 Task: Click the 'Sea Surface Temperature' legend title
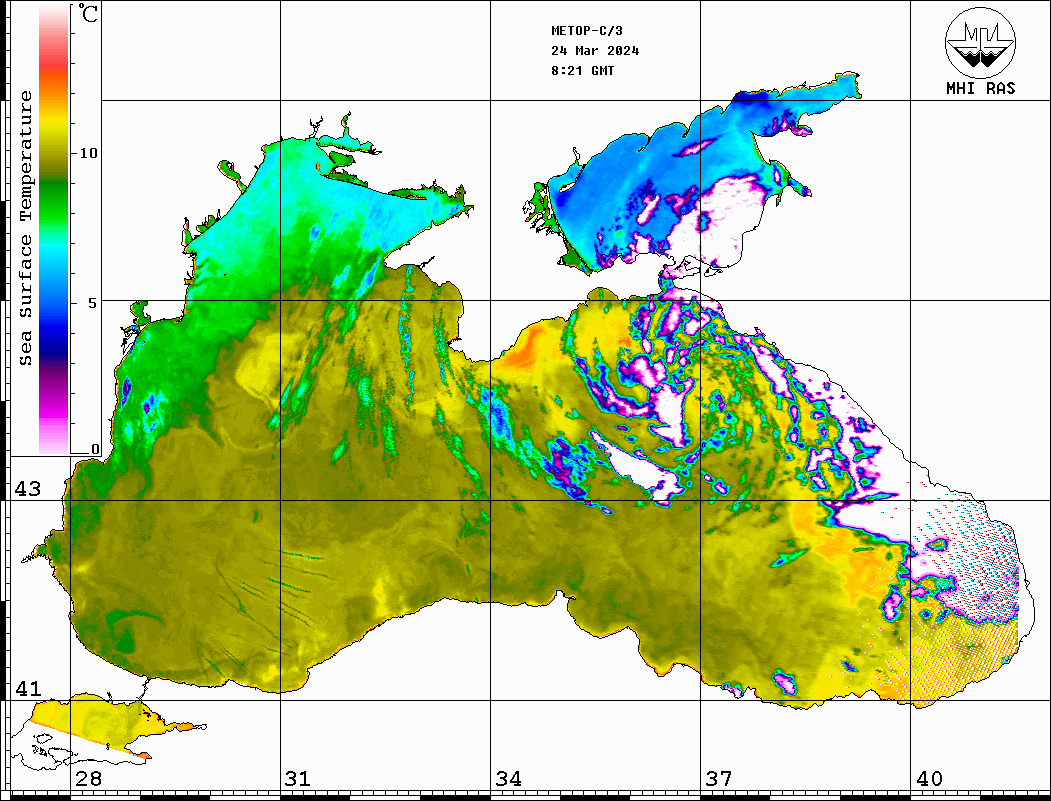tap(25, 228)
